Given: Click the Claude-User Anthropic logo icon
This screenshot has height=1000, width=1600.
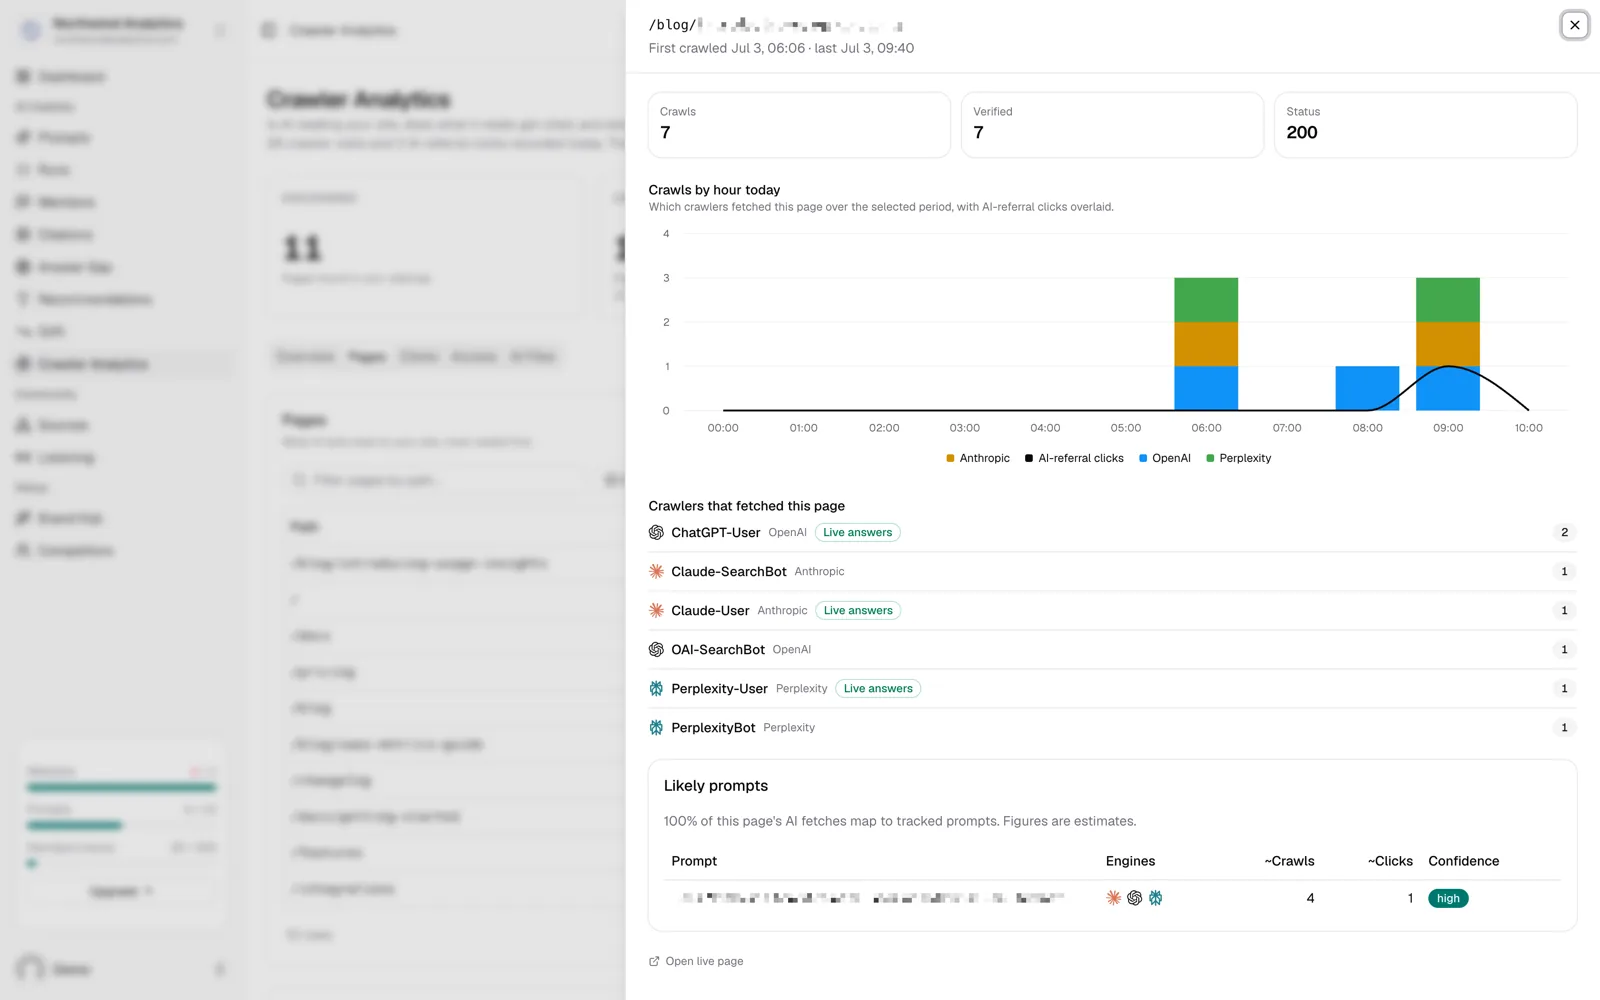Looking at the screenshot, I should tap(656, 611).
